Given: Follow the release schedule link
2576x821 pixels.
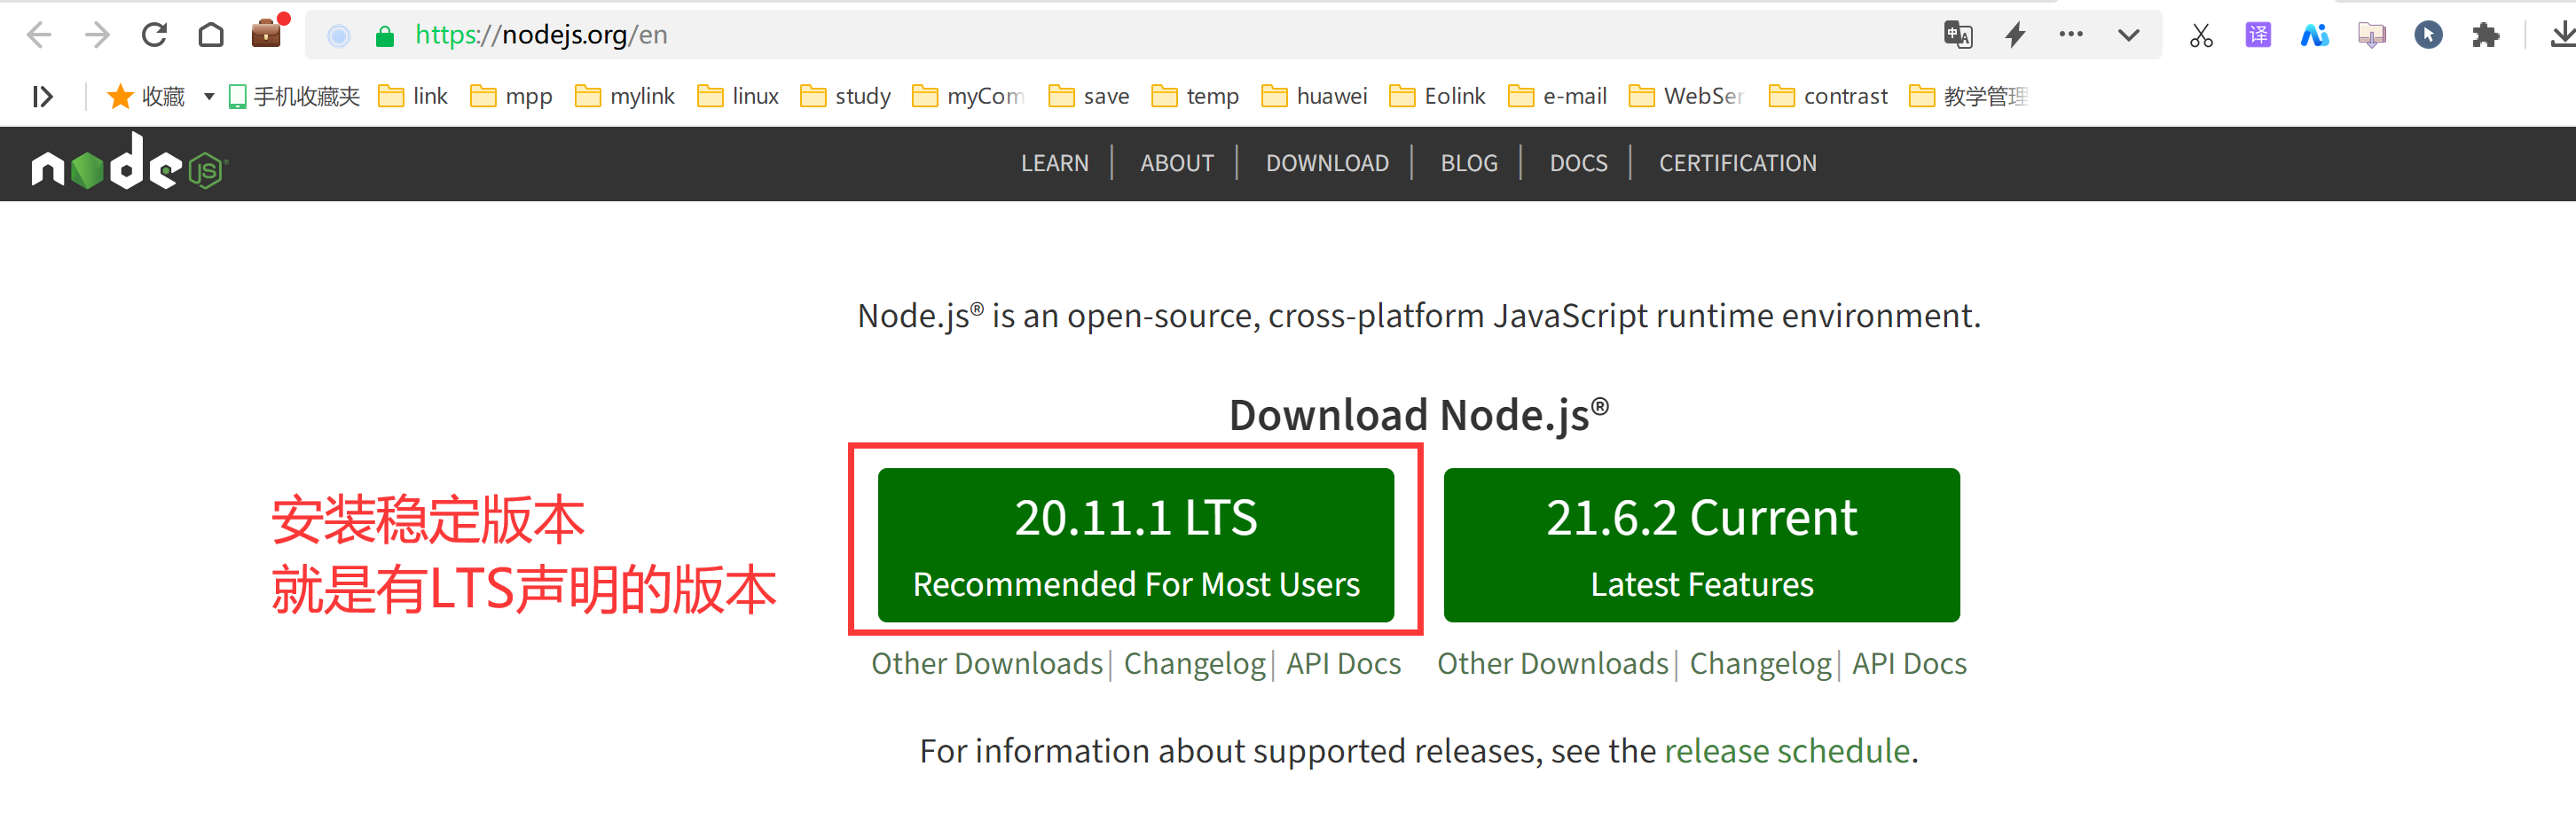Looking at the screenshot, I should coord(1787,751).
